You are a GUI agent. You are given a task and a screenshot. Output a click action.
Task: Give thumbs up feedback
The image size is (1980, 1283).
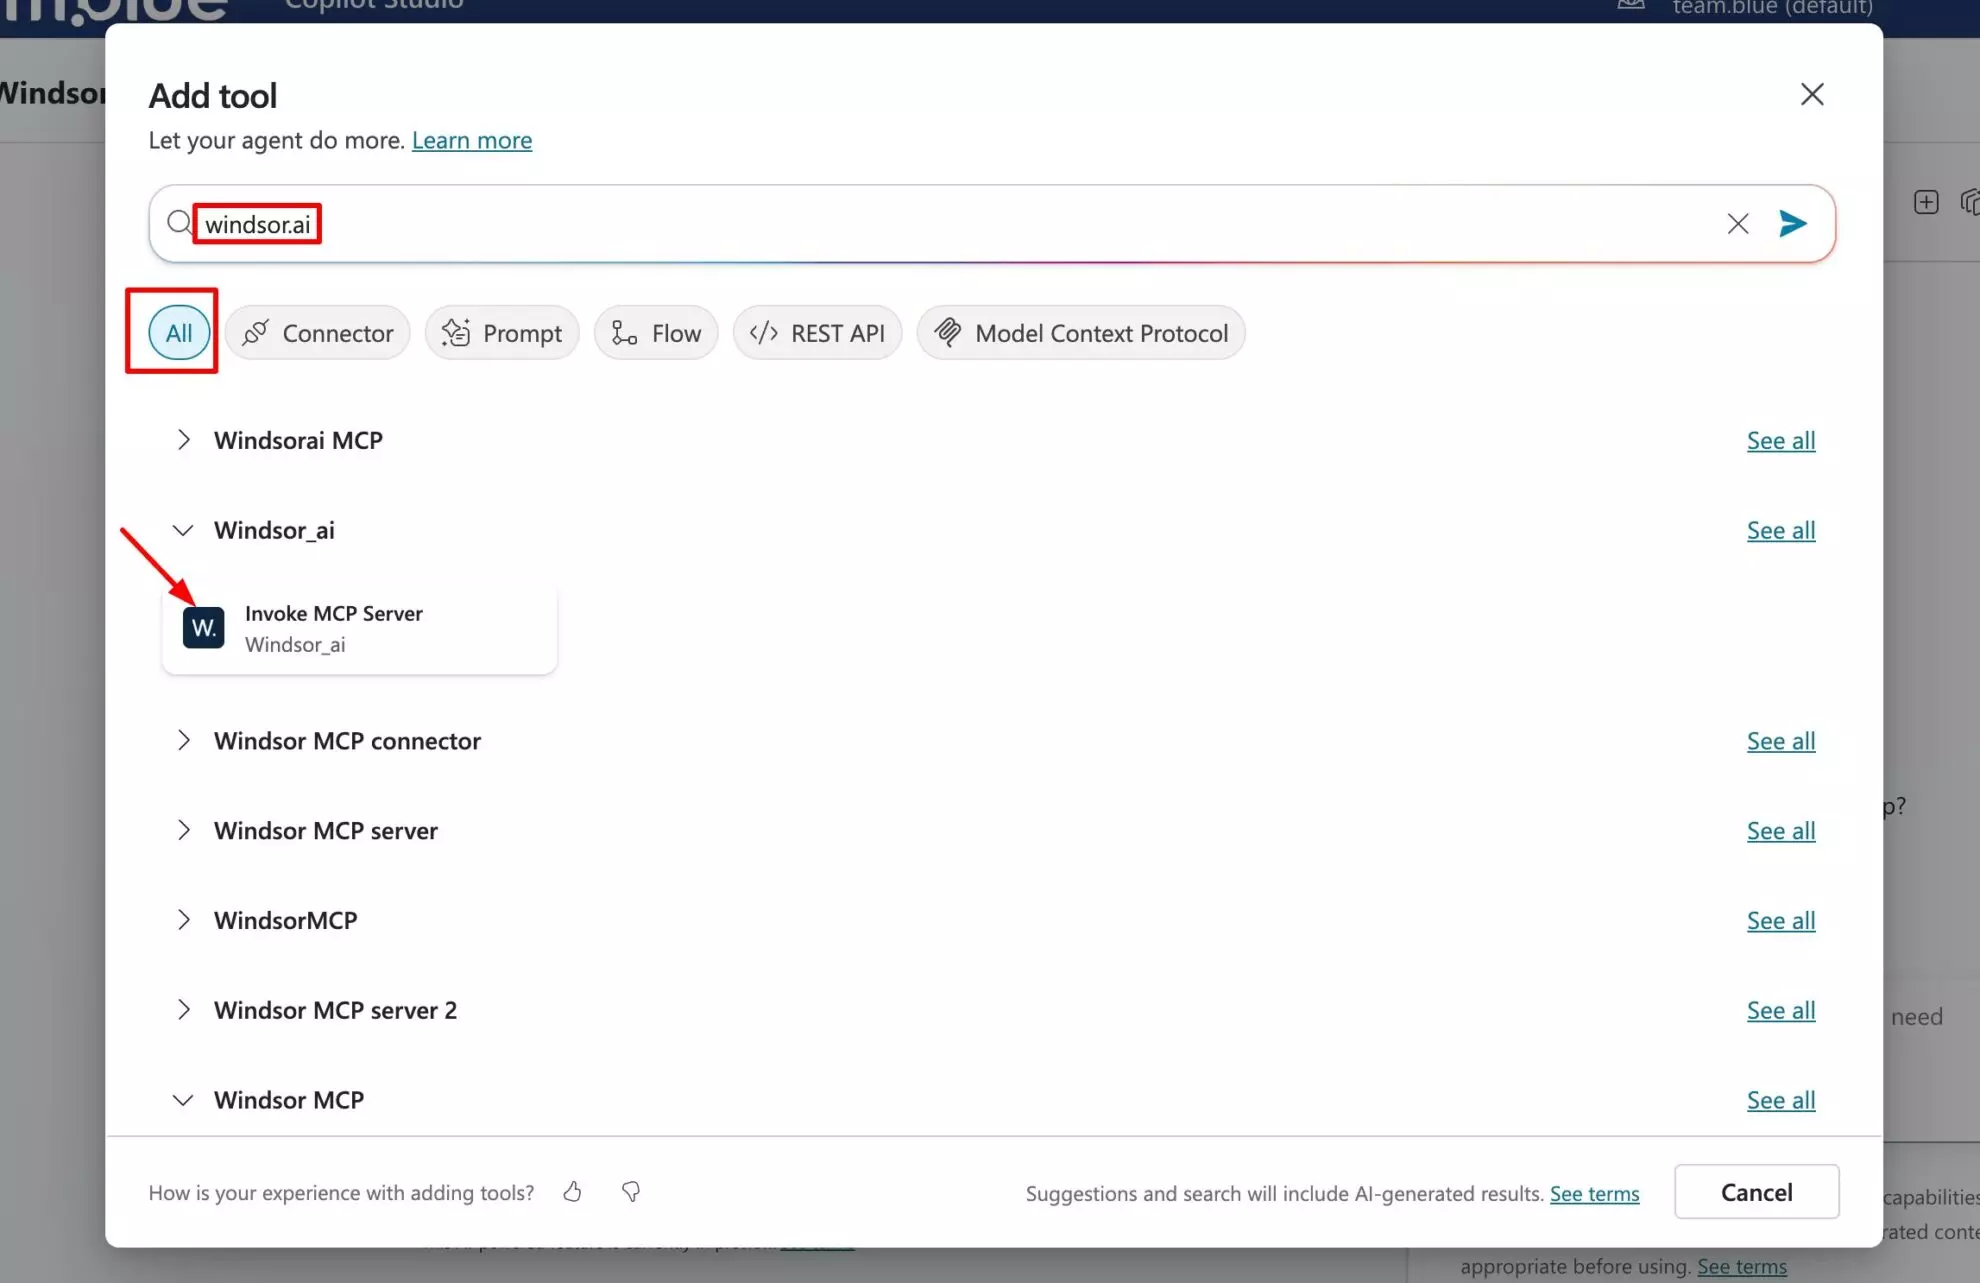click(x=572, y=1192)
